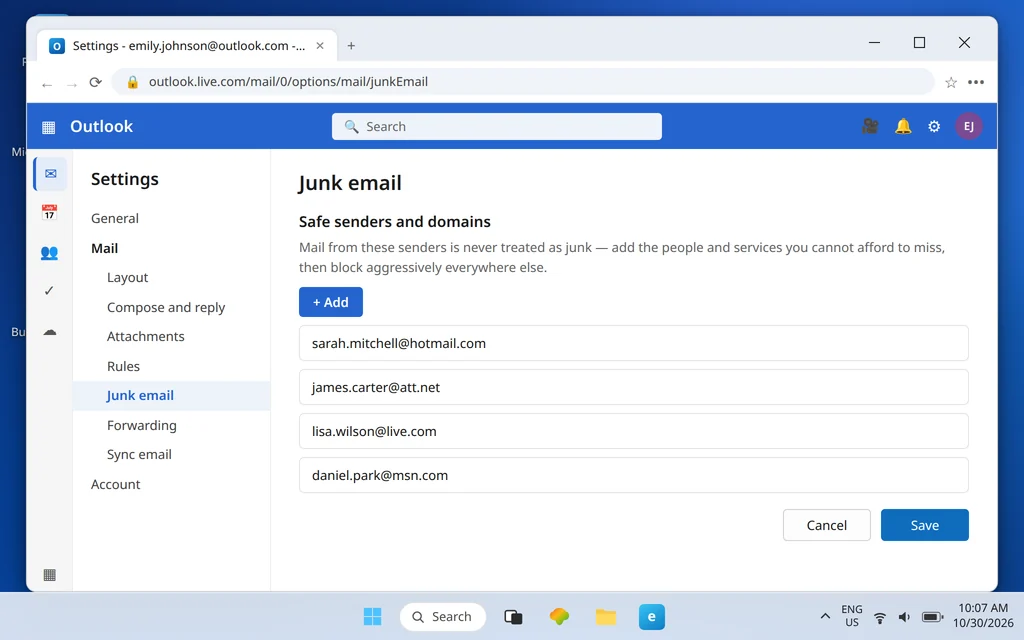This screenshot has height=640, width=1024.
Task: Open the clock showing 10:07 AM
Action: pos(983,616)
